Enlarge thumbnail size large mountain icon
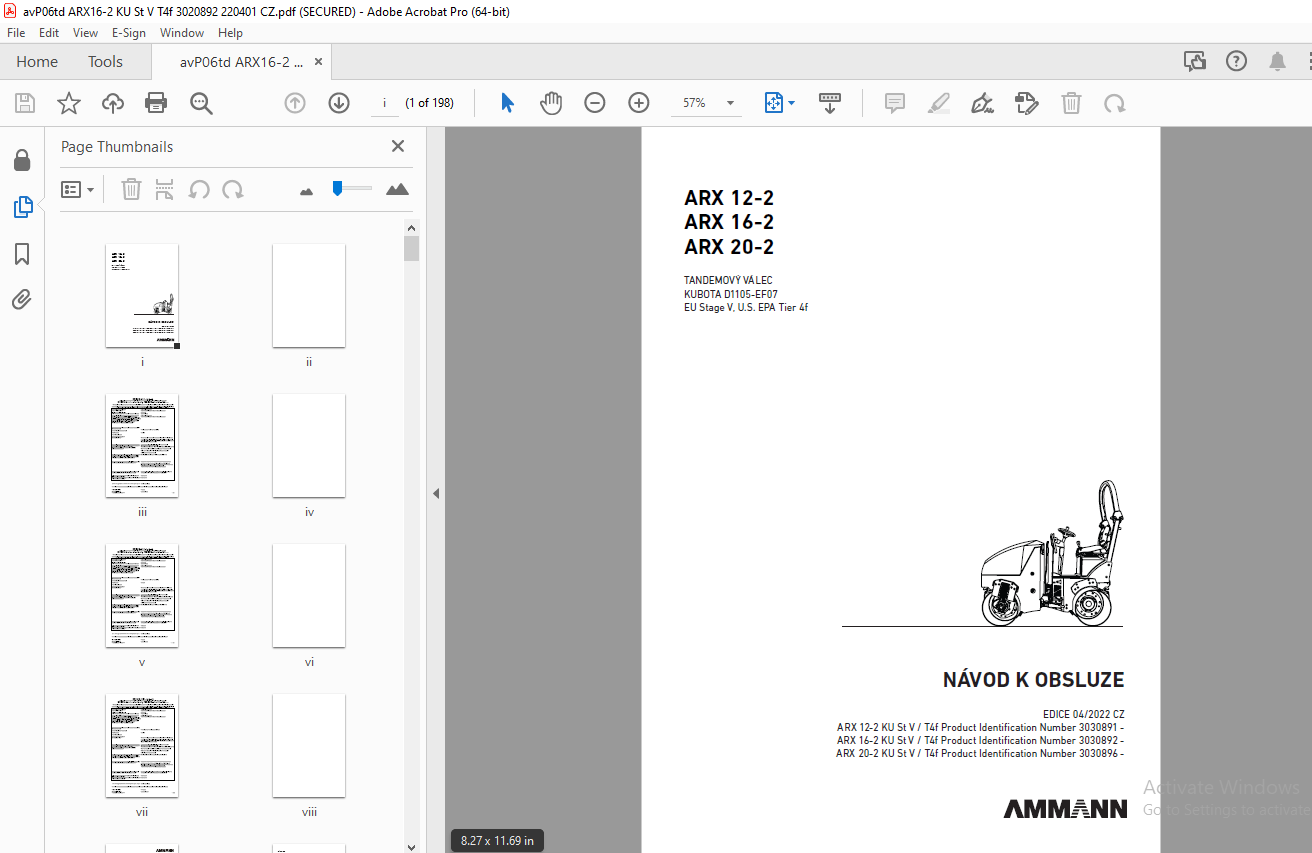 point(397,189)
